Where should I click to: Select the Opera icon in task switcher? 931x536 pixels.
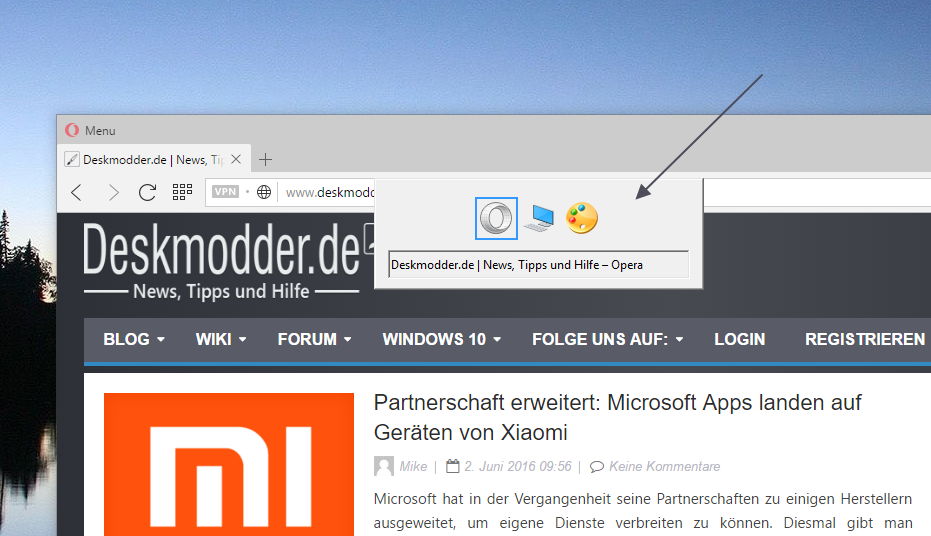(496, 218)
